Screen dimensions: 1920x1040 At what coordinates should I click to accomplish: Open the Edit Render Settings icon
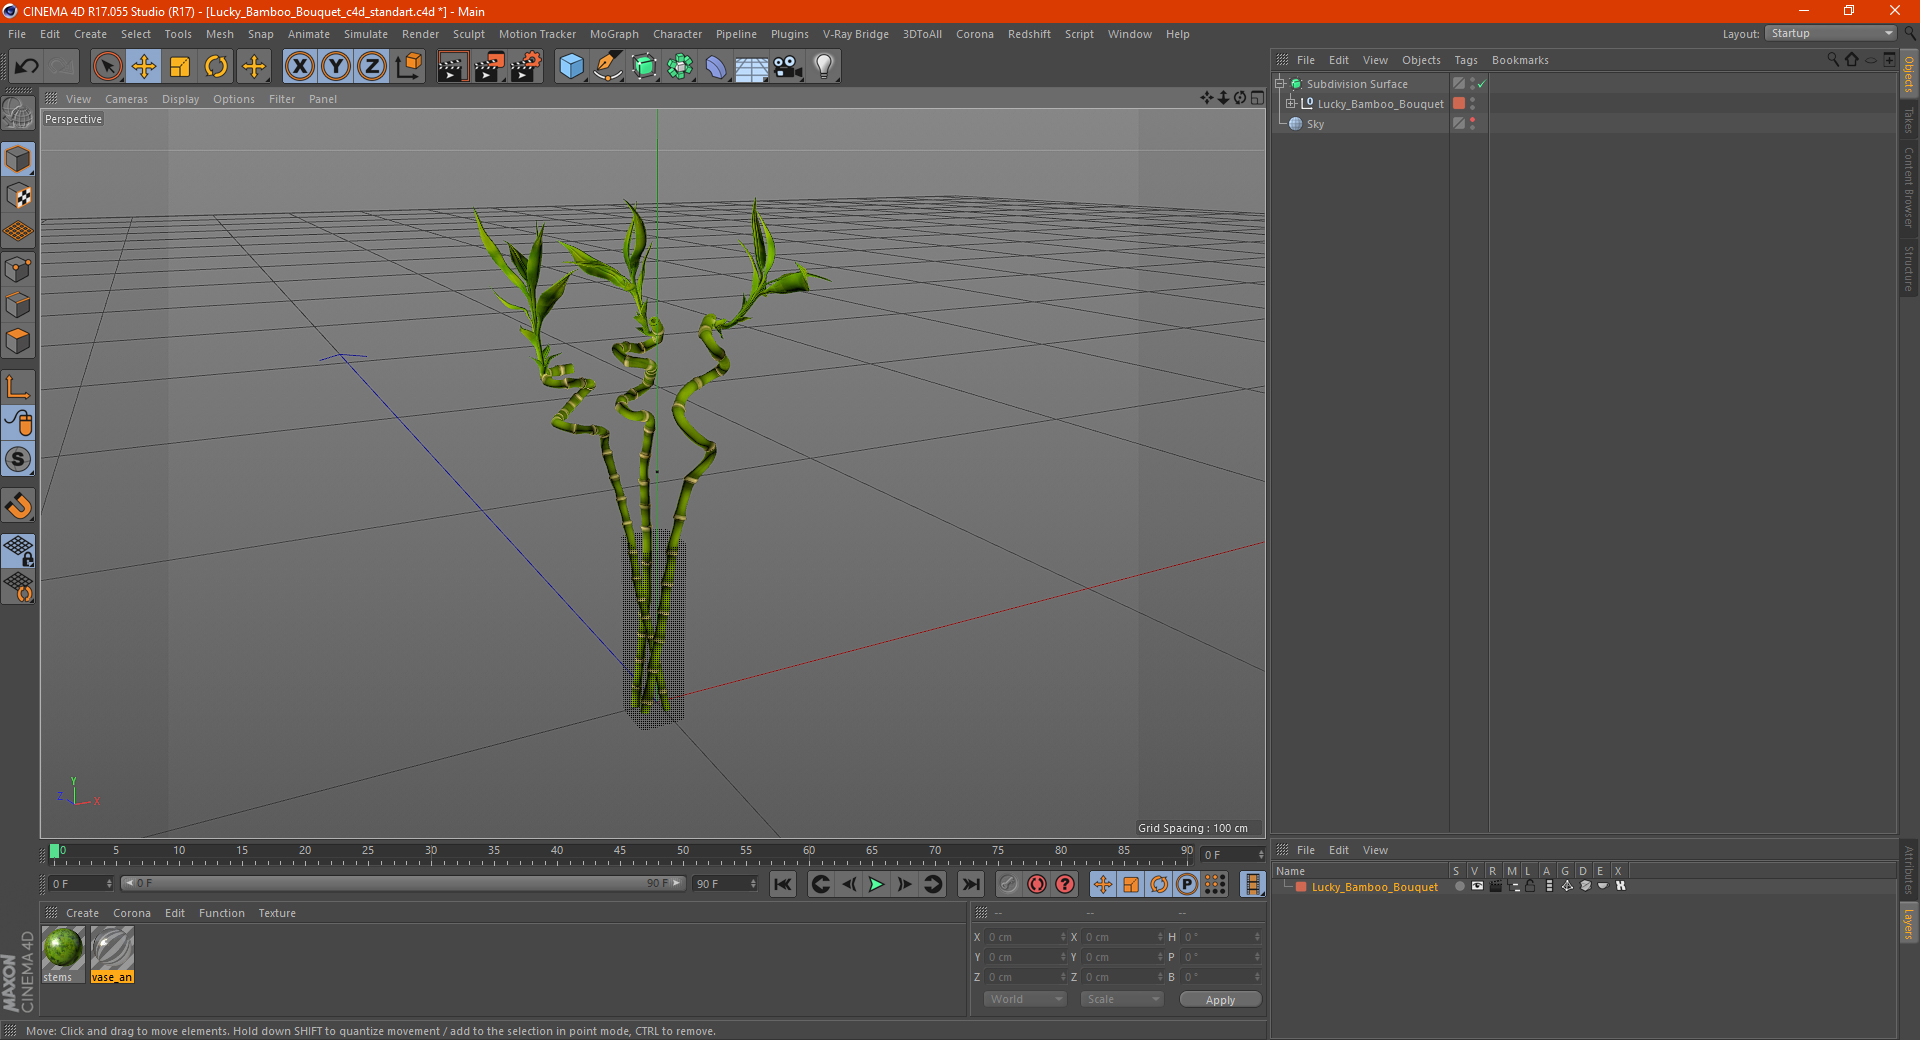[526, 67]
